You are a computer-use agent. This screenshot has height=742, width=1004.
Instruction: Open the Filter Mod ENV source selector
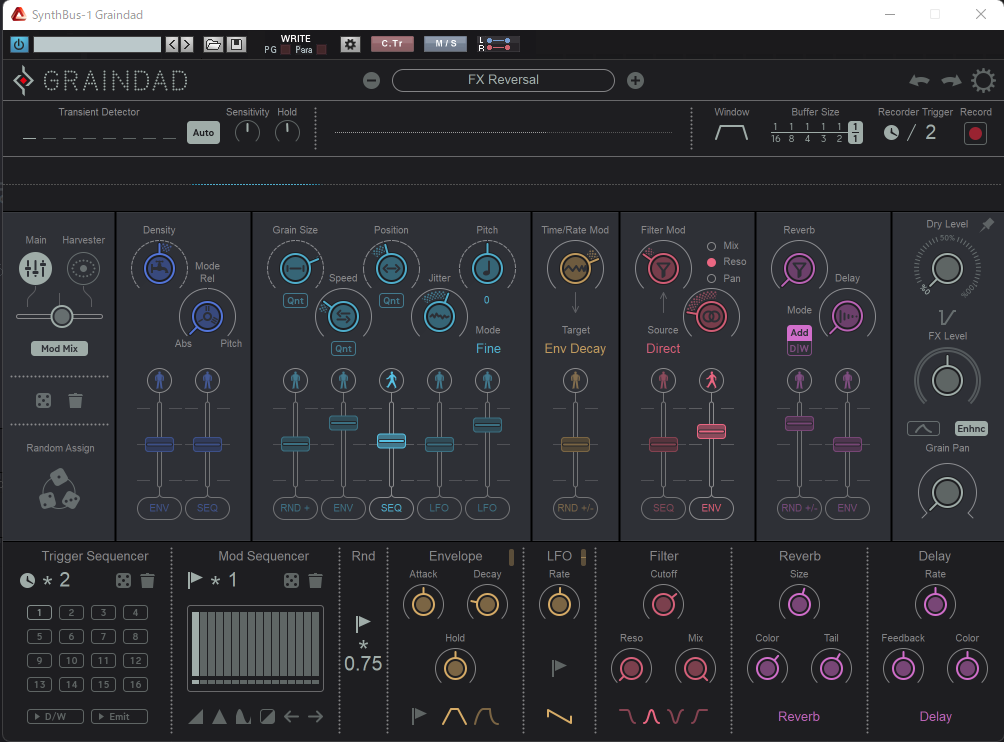pyautogui.click(x=711, y=508)
